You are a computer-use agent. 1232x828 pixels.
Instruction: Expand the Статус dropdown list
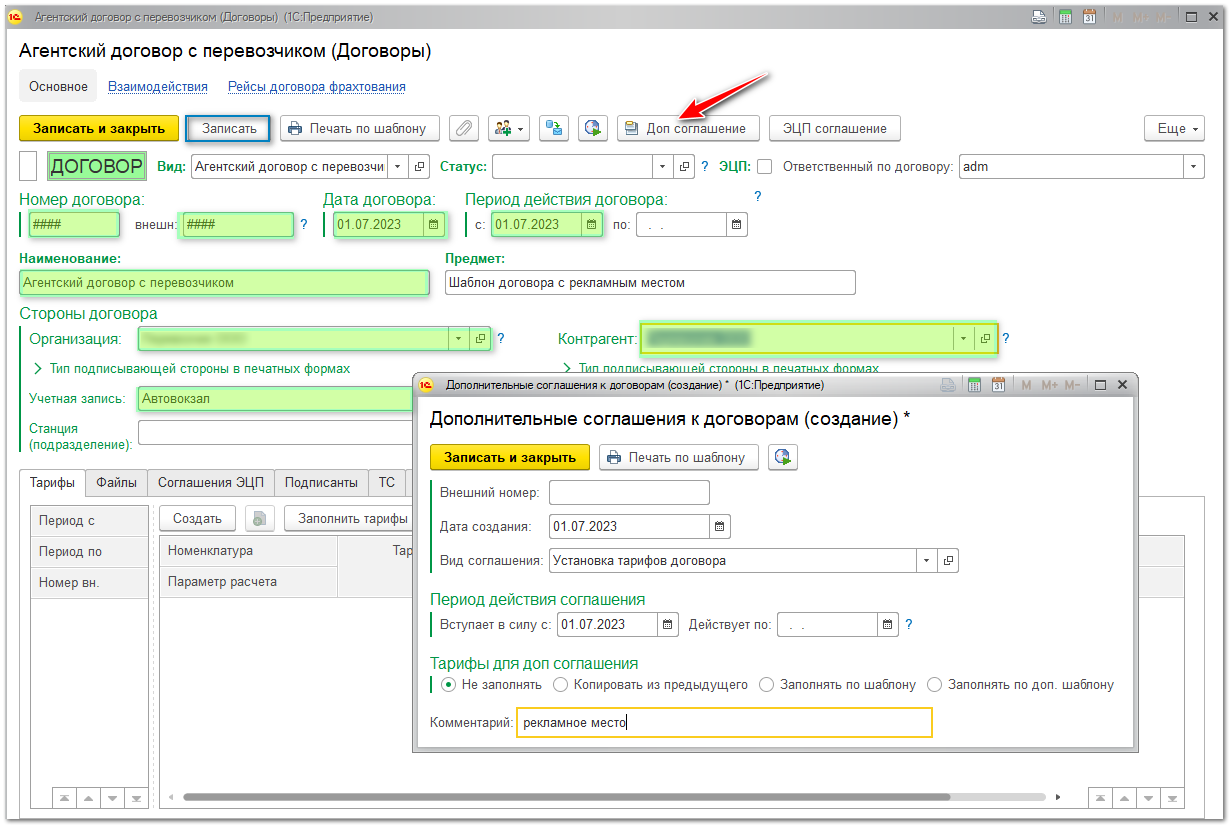pyautogui.click(x=663, y=167)
